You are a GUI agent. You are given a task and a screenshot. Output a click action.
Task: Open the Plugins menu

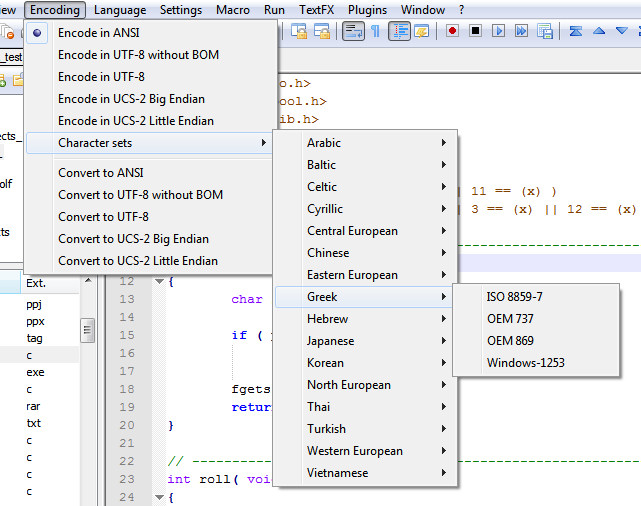pos(367,10)
